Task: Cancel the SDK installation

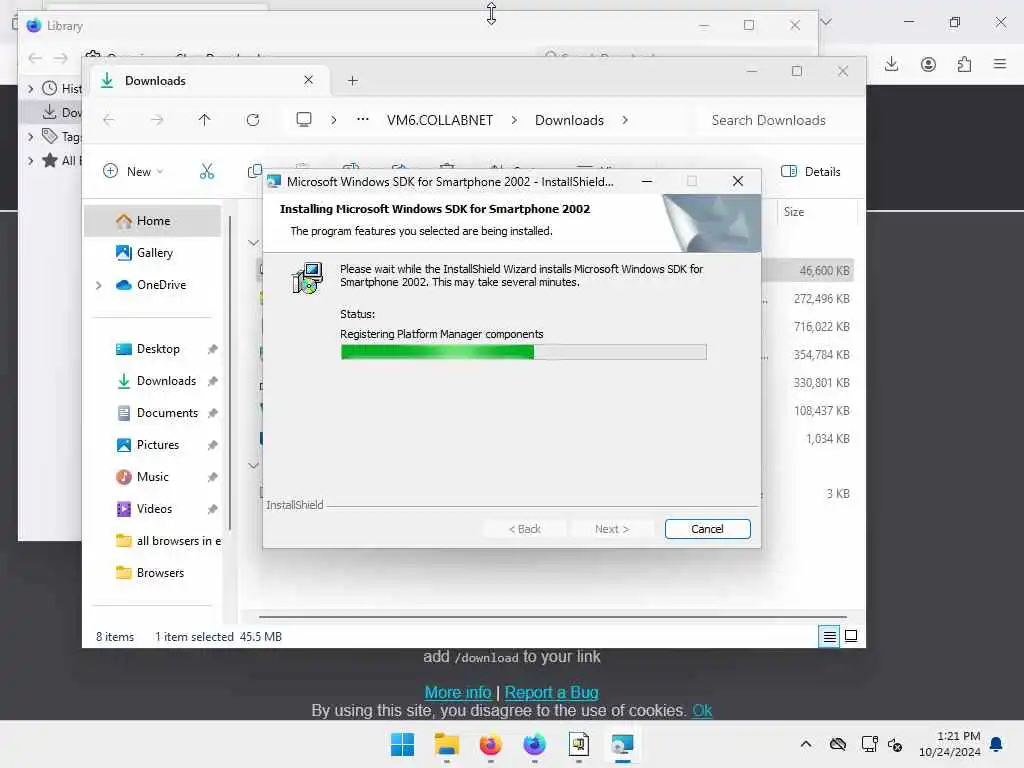Action: 707,528
